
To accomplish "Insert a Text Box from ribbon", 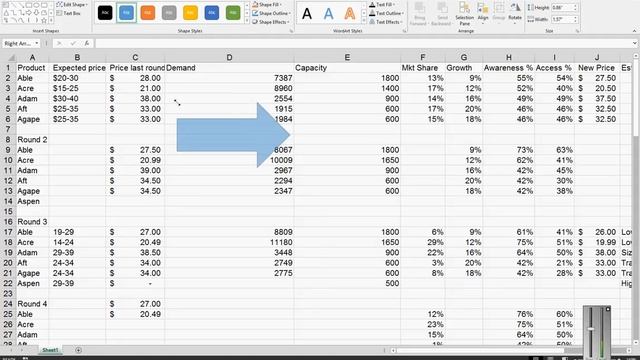I will pos(69,13).
